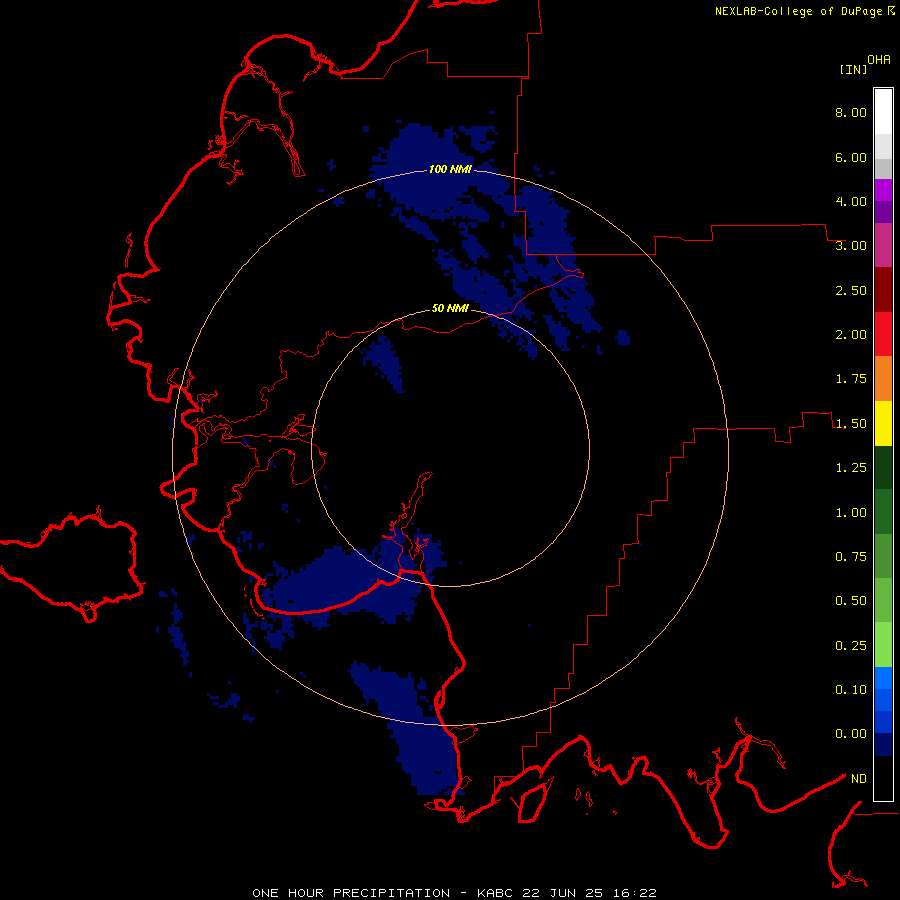Viewport: 900px width, 900px height.
Task: Click the [IN] units label
Action: 853,69
